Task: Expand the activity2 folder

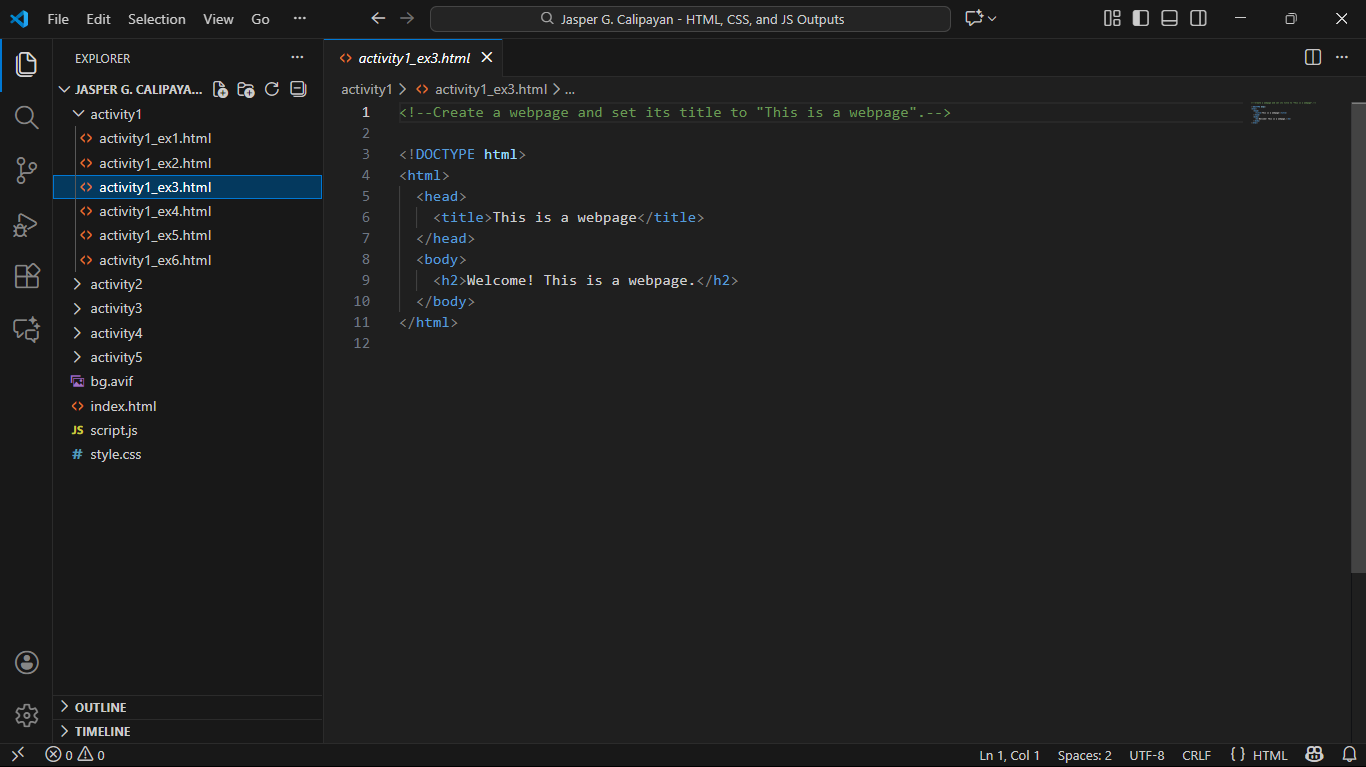Action: (116, 284)
